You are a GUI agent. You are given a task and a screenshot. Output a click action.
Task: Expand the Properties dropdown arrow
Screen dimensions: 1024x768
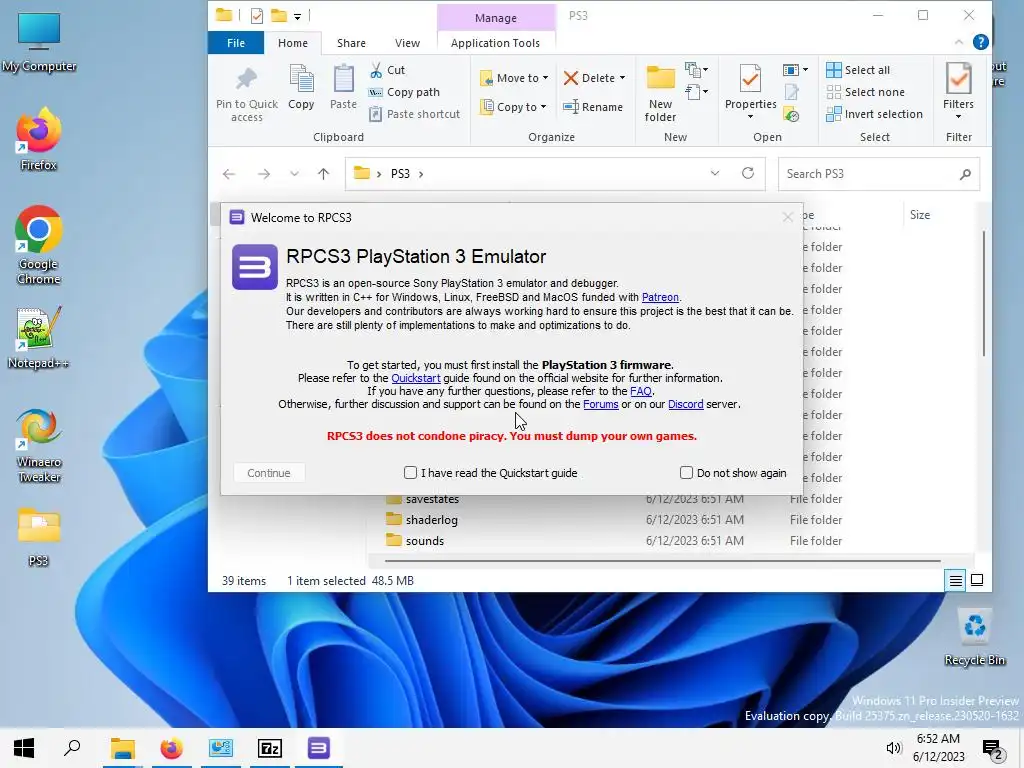750,117
